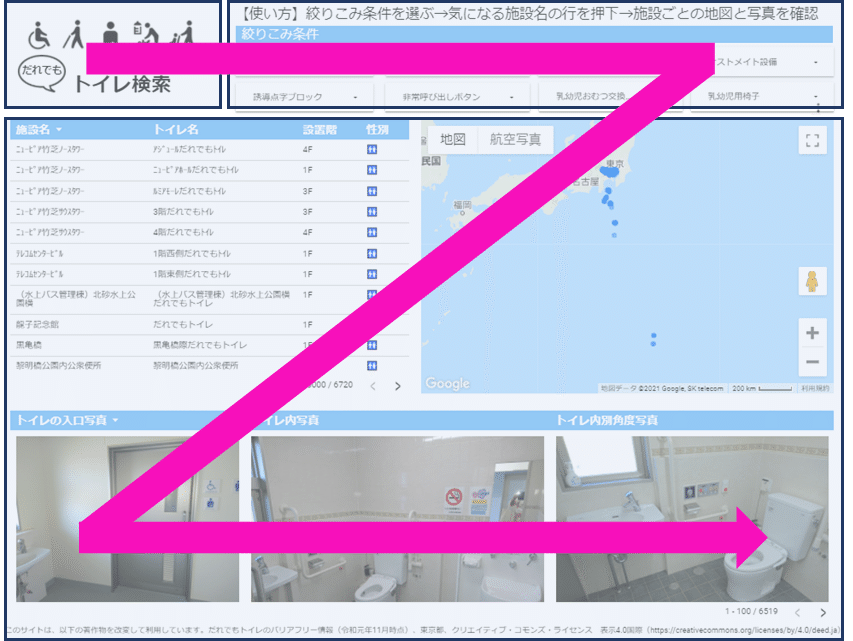Click the 絞りこみ条件 section header
This screenshot has width=853, height=641.
click(x=534, y=34)
